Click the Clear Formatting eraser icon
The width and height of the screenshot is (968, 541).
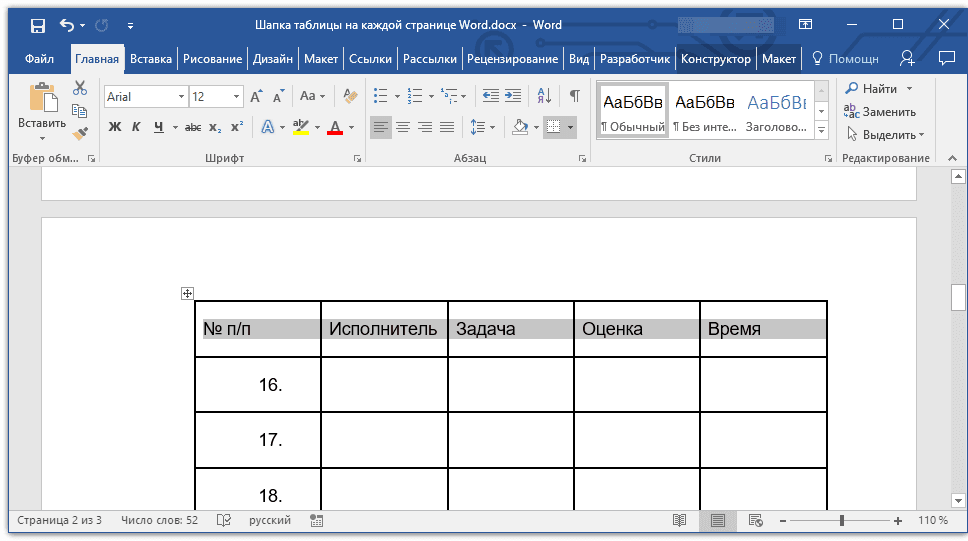tap(349, 97)
